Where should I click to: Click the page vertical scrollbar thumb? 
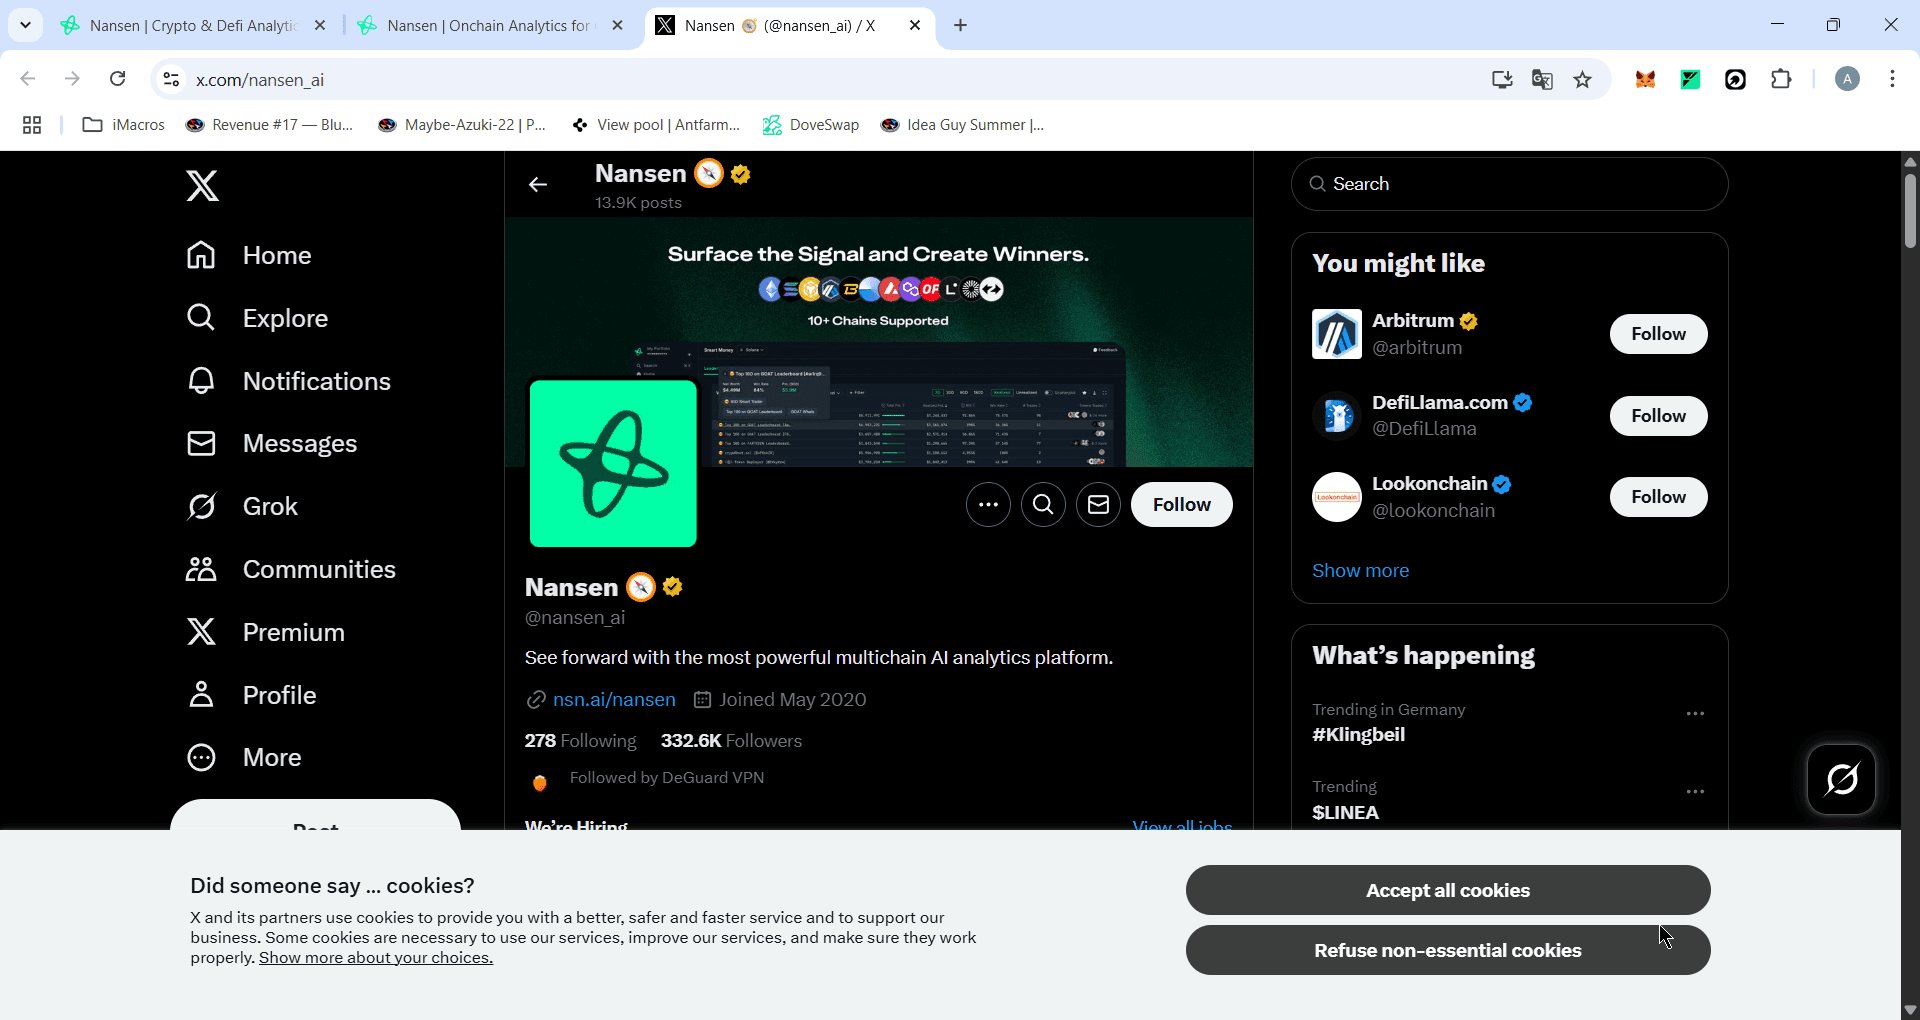[1910, 211]
